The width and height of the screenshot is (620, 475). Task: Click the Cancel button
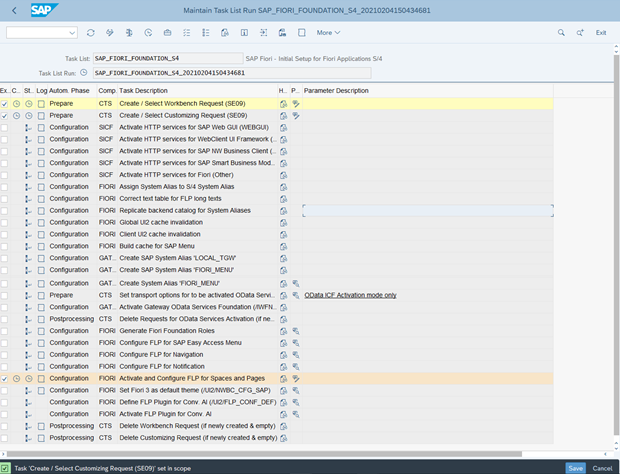coord(602,468)
